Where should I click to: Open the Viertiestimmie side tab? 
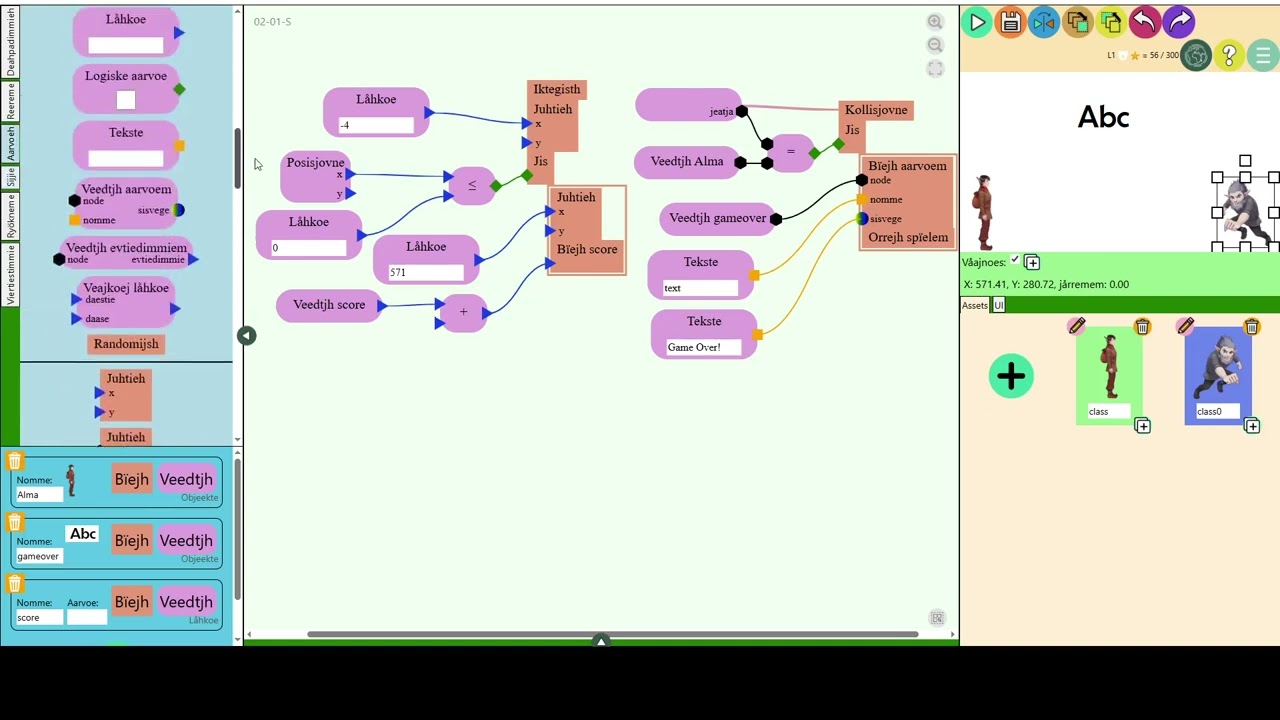tap(11, 274)
